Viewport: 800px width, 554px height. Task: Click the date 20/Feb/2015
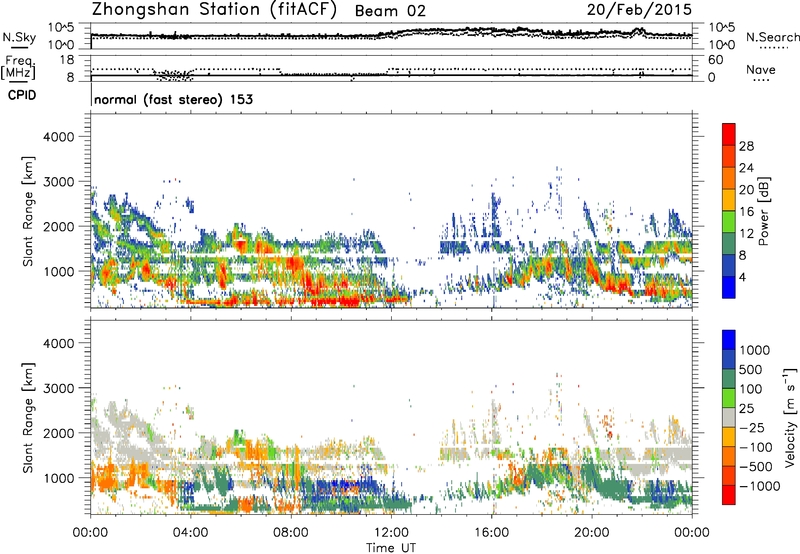point(639,10)
